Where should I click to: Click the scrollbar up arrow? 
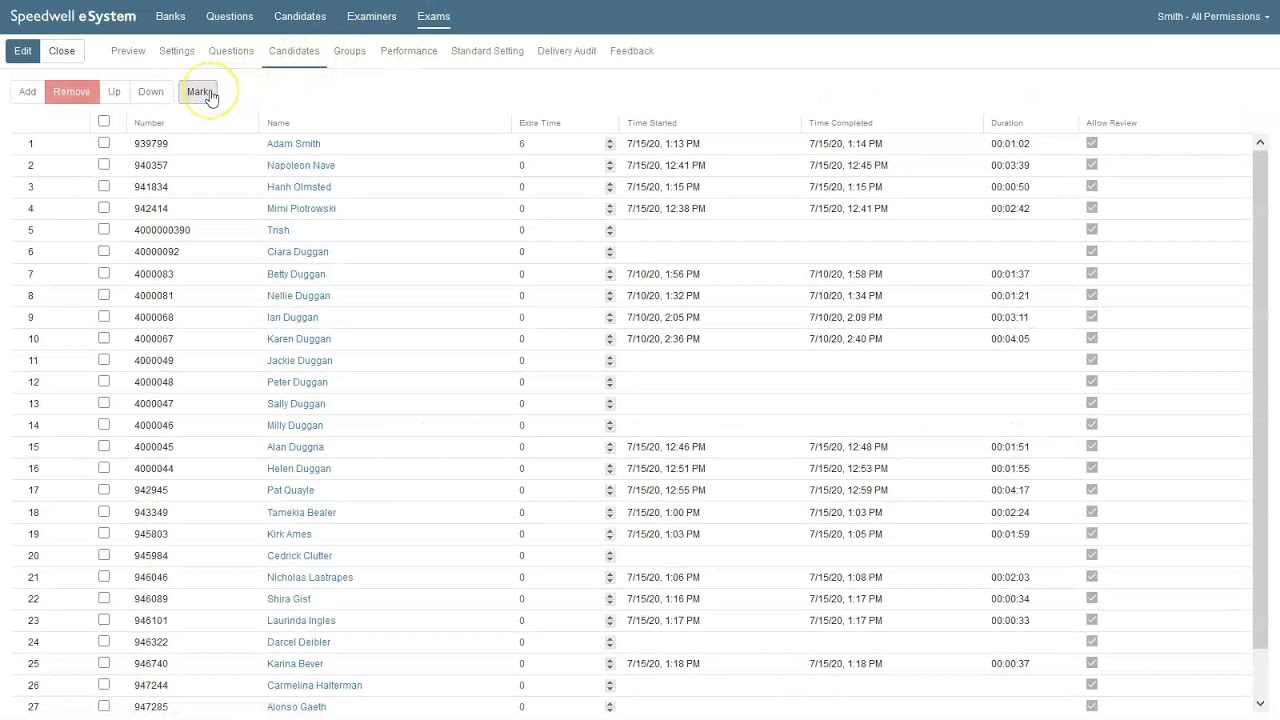(x=1260, y=143)
